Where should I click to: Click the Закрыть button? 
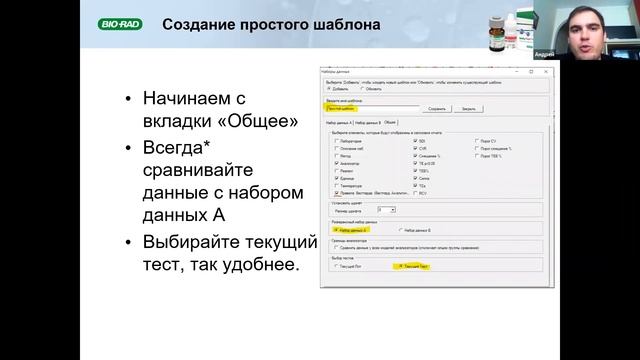(x=469, y=109)
